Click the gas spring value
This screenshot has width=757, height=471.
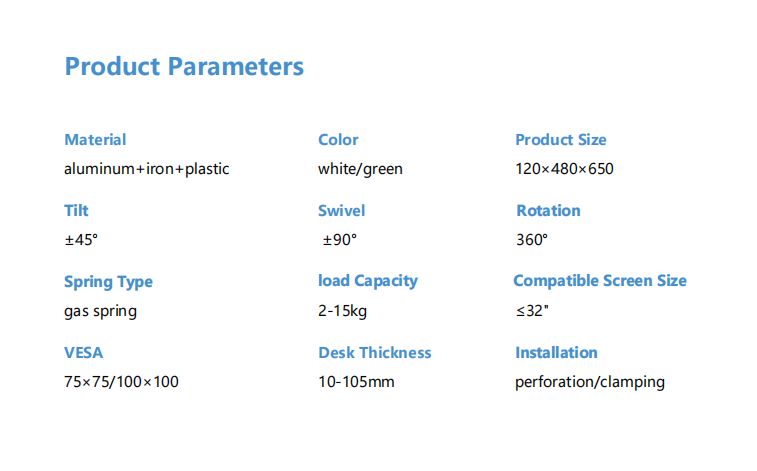click(100, 311)
